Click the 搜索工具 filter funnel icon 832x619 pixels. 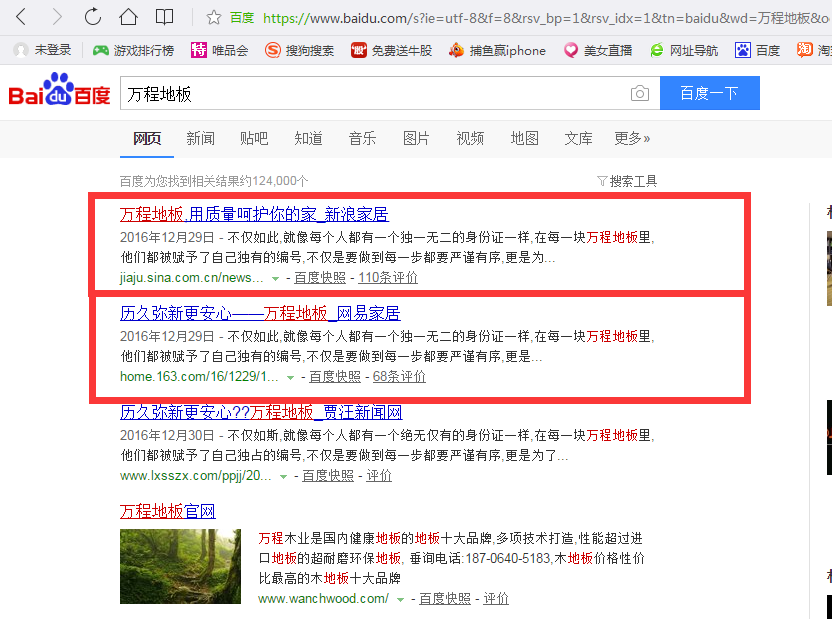pyautogui.click(x=602, y=181)
